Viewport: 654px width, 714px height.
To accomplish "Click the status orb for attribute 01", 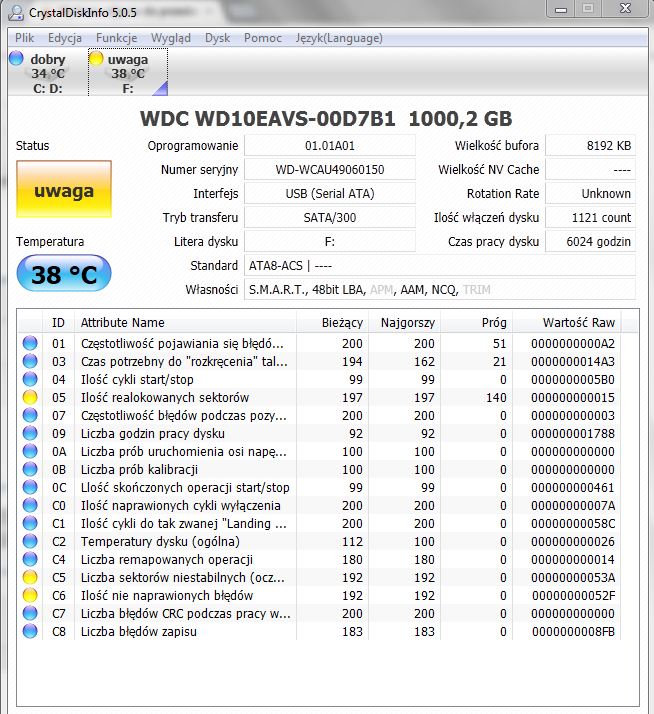I will click(x=30, y=343).
